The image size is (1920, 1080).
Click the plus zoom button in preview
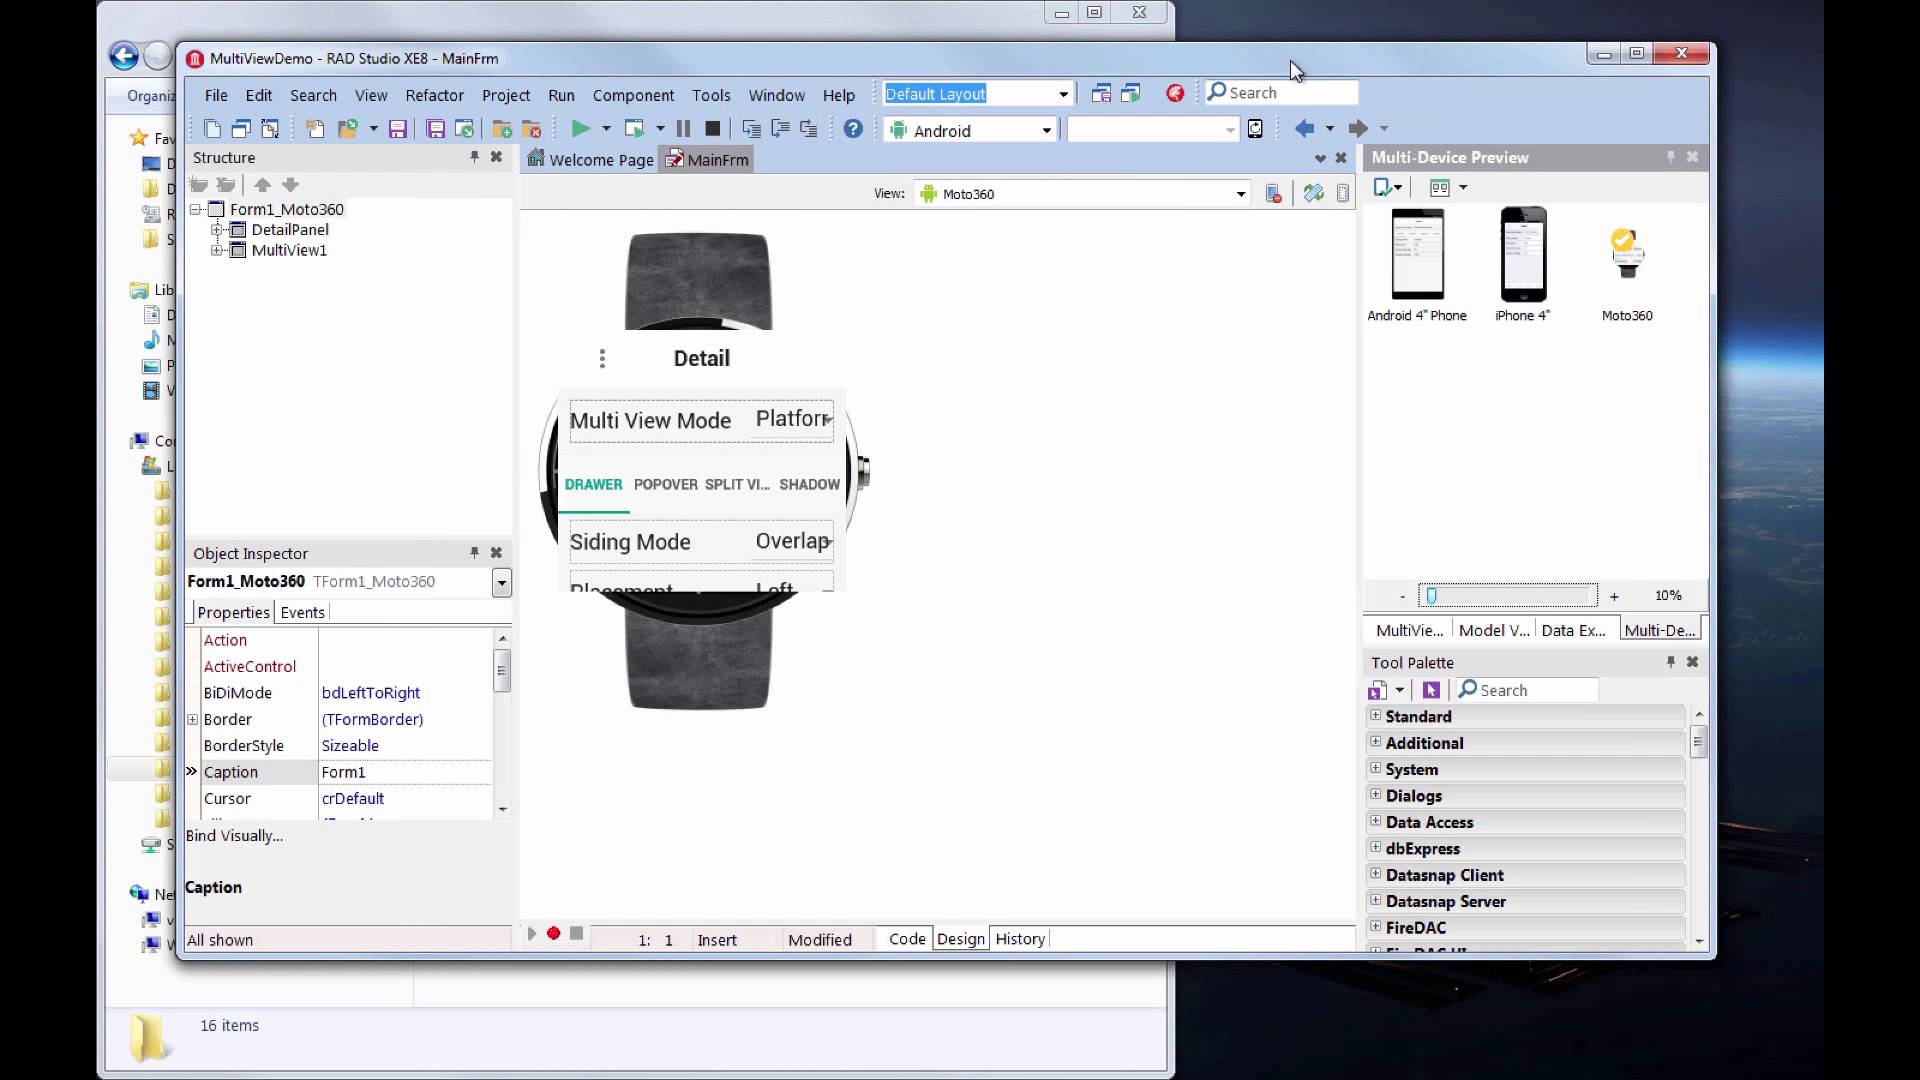pyautogui.click(x=1613, y=596)
